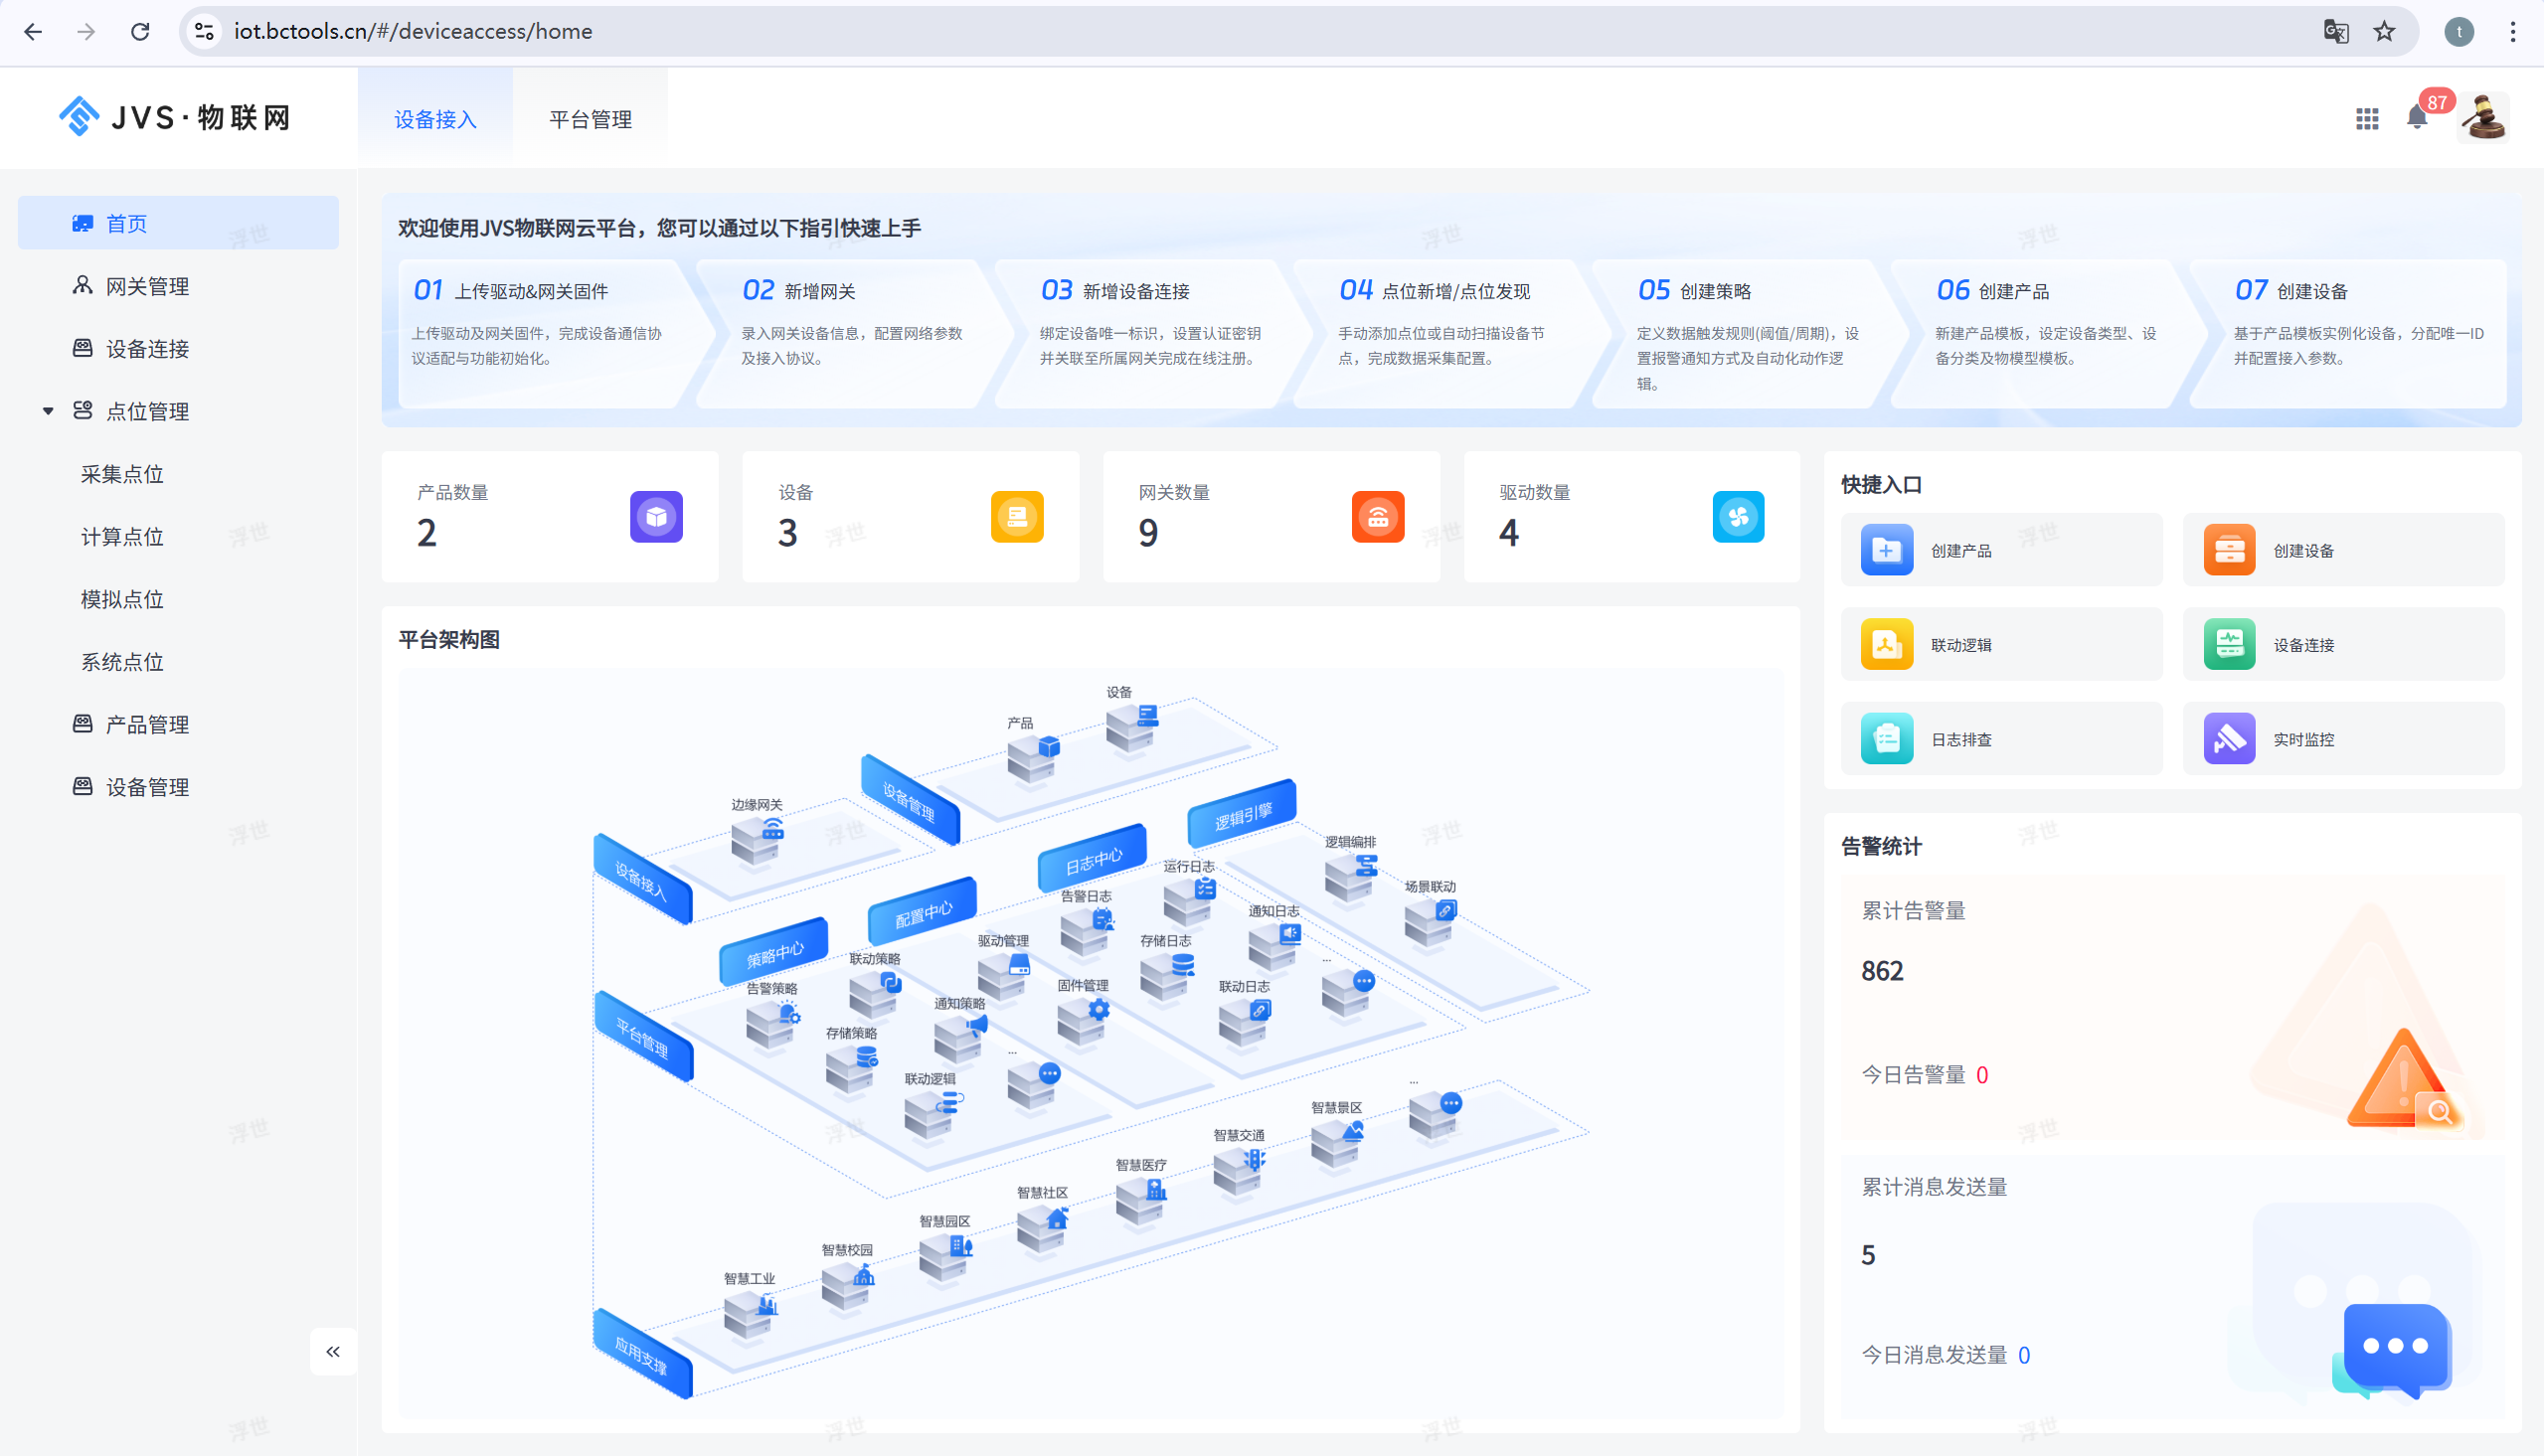Open 网关管理 in the sidebar
The width and height of the screenshot is (2544, 1456).
click(x=147, y=286)
